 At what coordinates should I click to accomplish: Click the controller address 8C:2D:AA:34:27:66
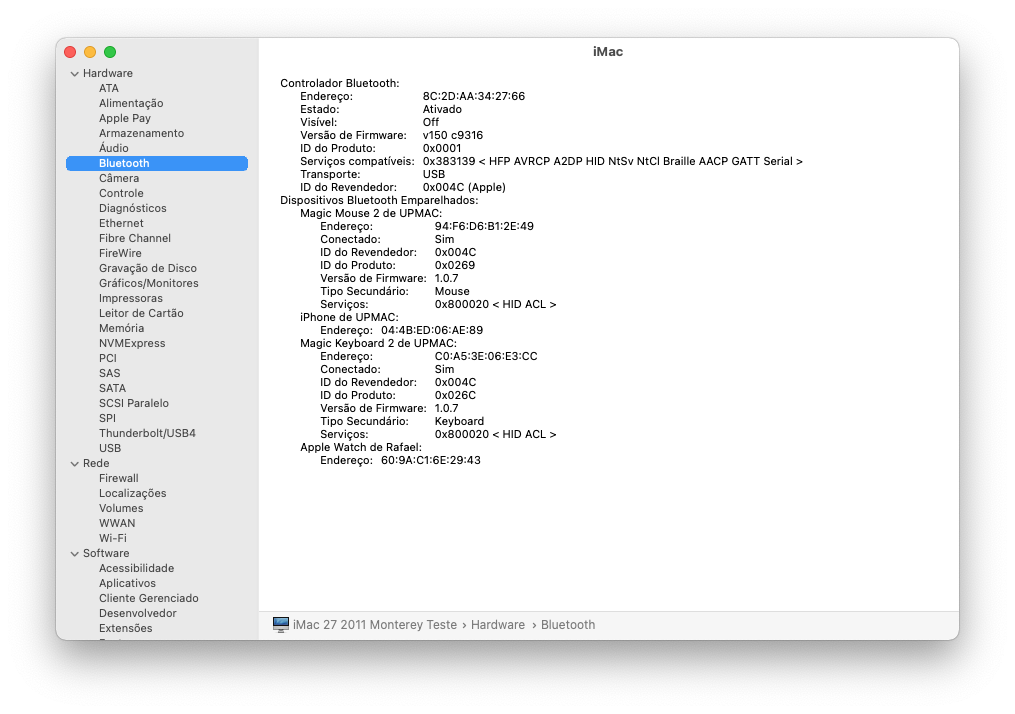(x=474, y=96)
